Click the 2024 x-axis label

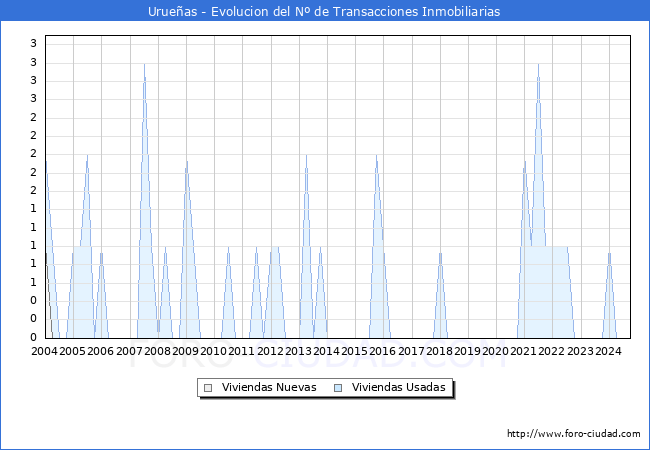point(609,351)
